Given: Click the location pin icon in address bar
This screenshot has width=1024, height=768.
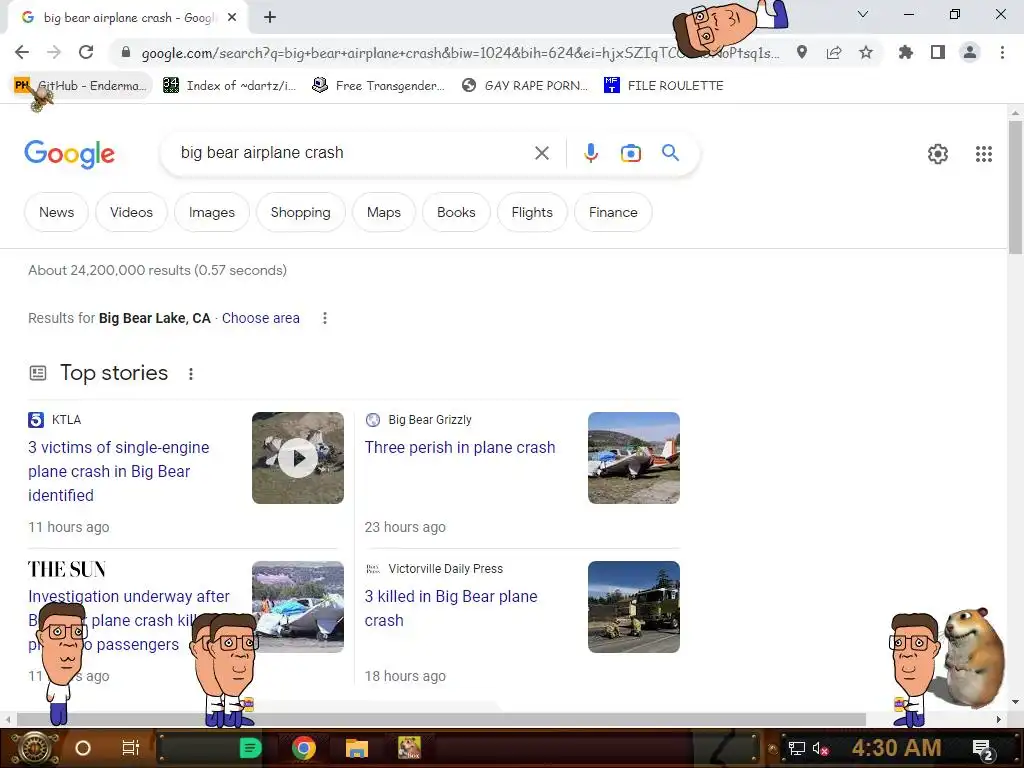Looking at the screenshot, I should (x=802, y=52).
